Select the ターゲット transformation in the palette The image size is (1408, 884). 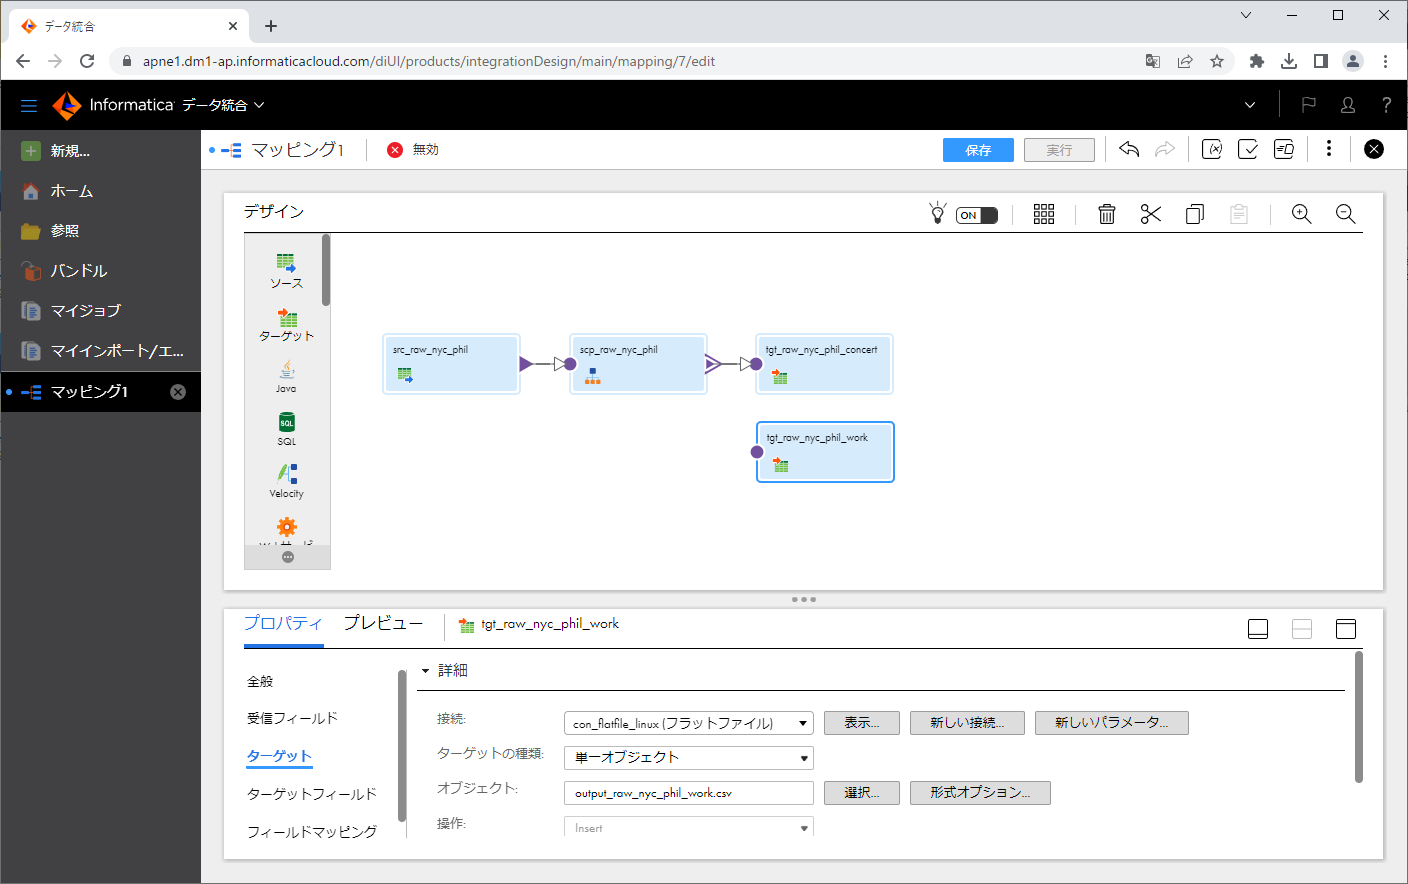(286, 324)
